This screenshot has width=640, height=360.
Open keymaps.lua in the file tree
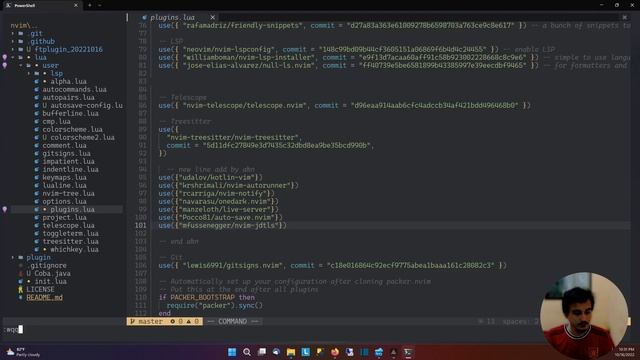click(64, 178)
